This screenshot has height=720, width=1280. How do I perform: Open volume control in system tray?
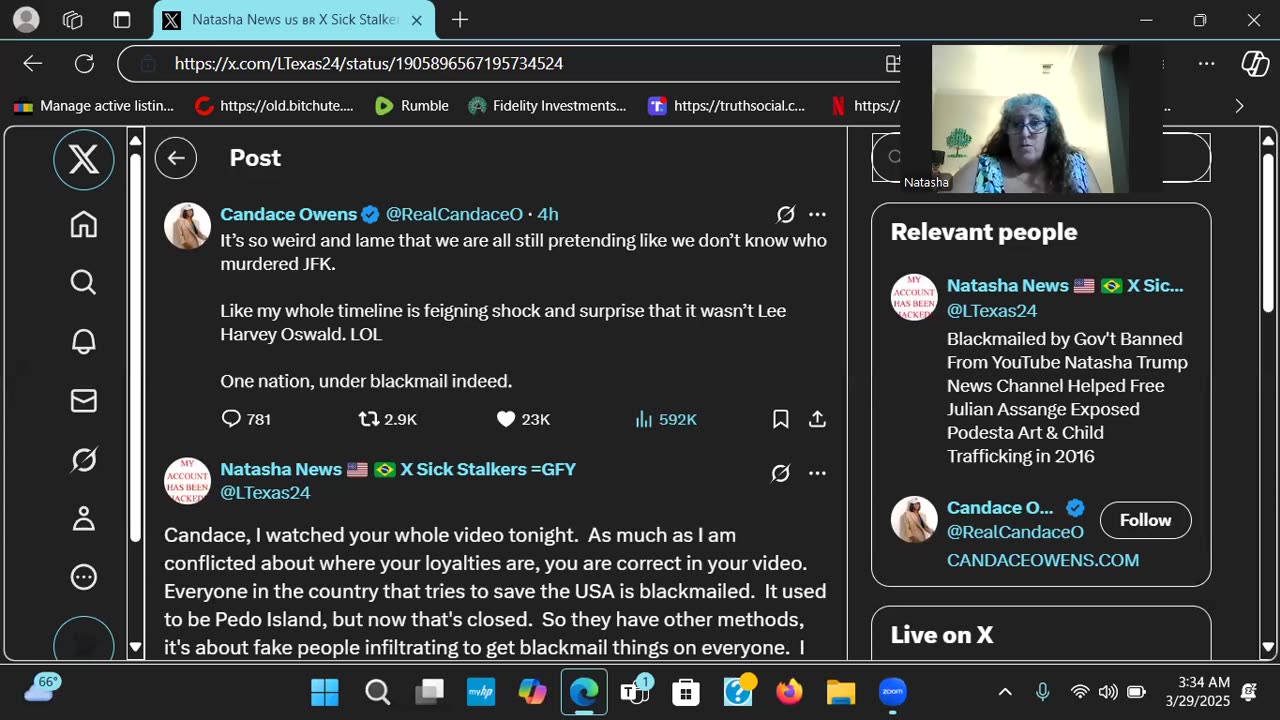click(x=1108, y=692)
